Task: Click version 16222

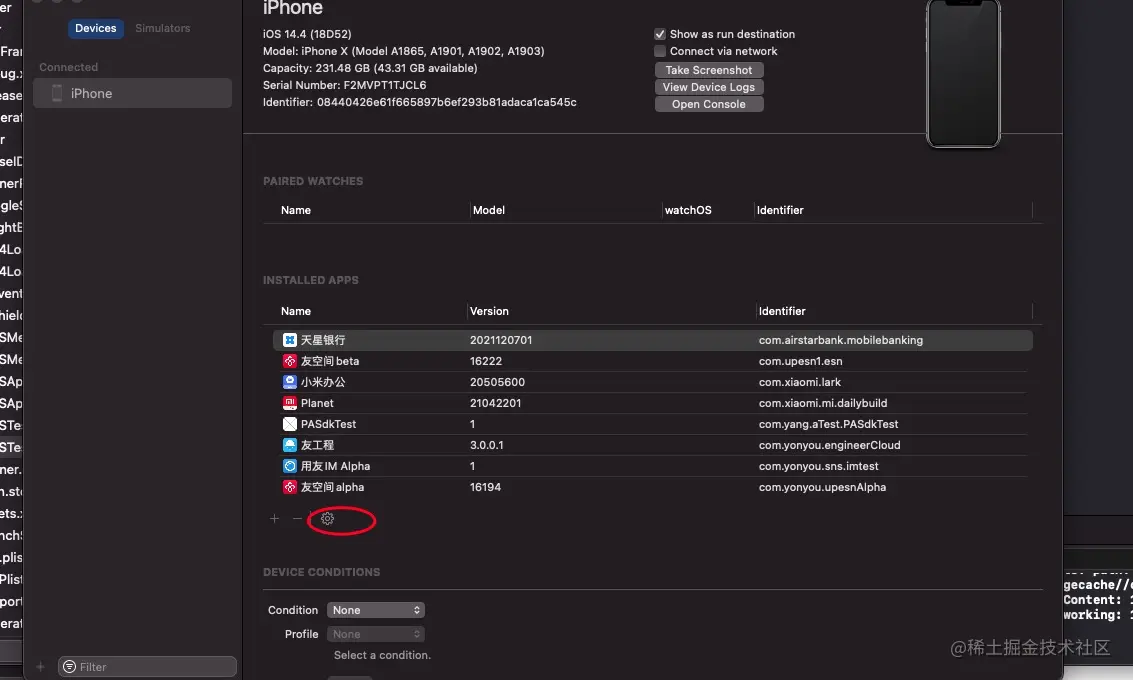Action: coord(486,361)
